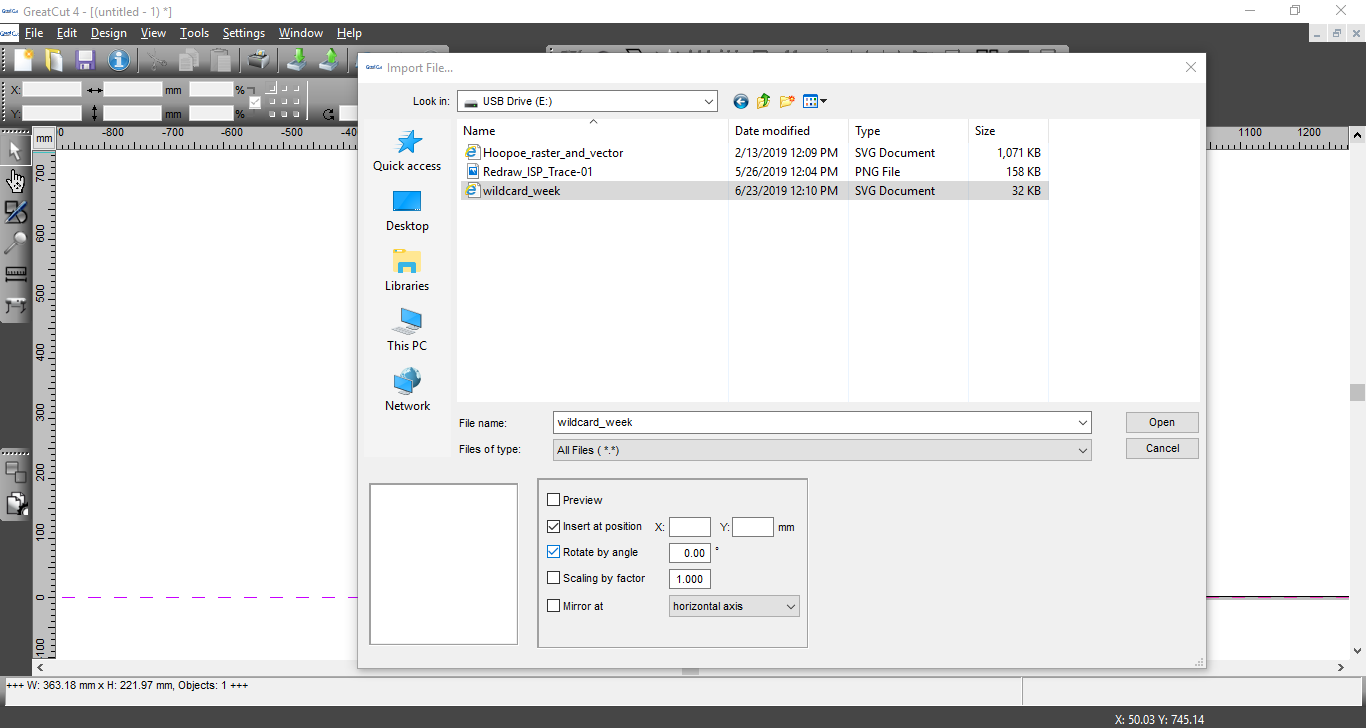Enable Mirror at checkbox

tap(554, 606)
